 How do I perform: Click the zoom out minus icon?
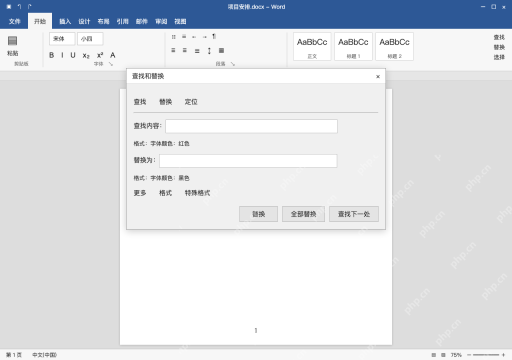pos(469,355)
